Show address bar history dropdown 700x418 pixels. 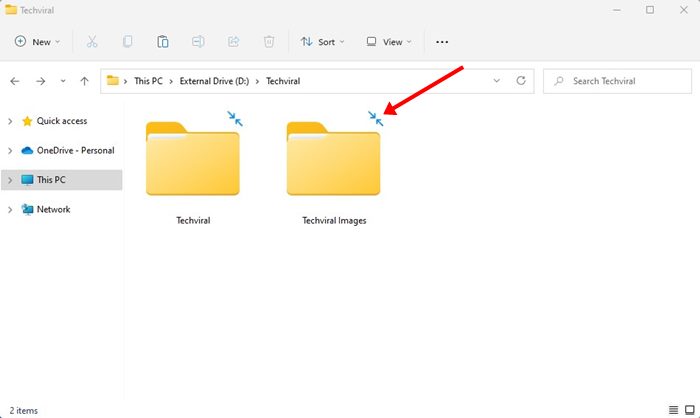pos(497,80)
